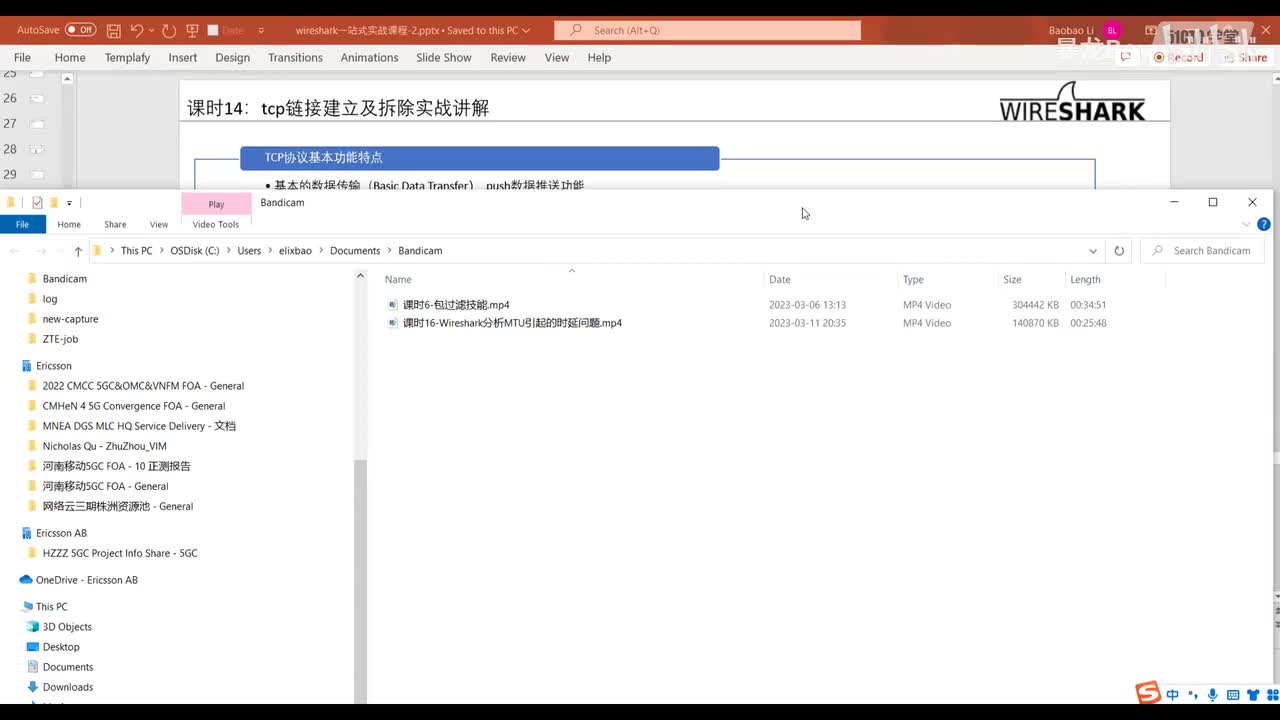Open Ericsson group in navigation pane
The image size is (1280, 720).
pos(53,366)
